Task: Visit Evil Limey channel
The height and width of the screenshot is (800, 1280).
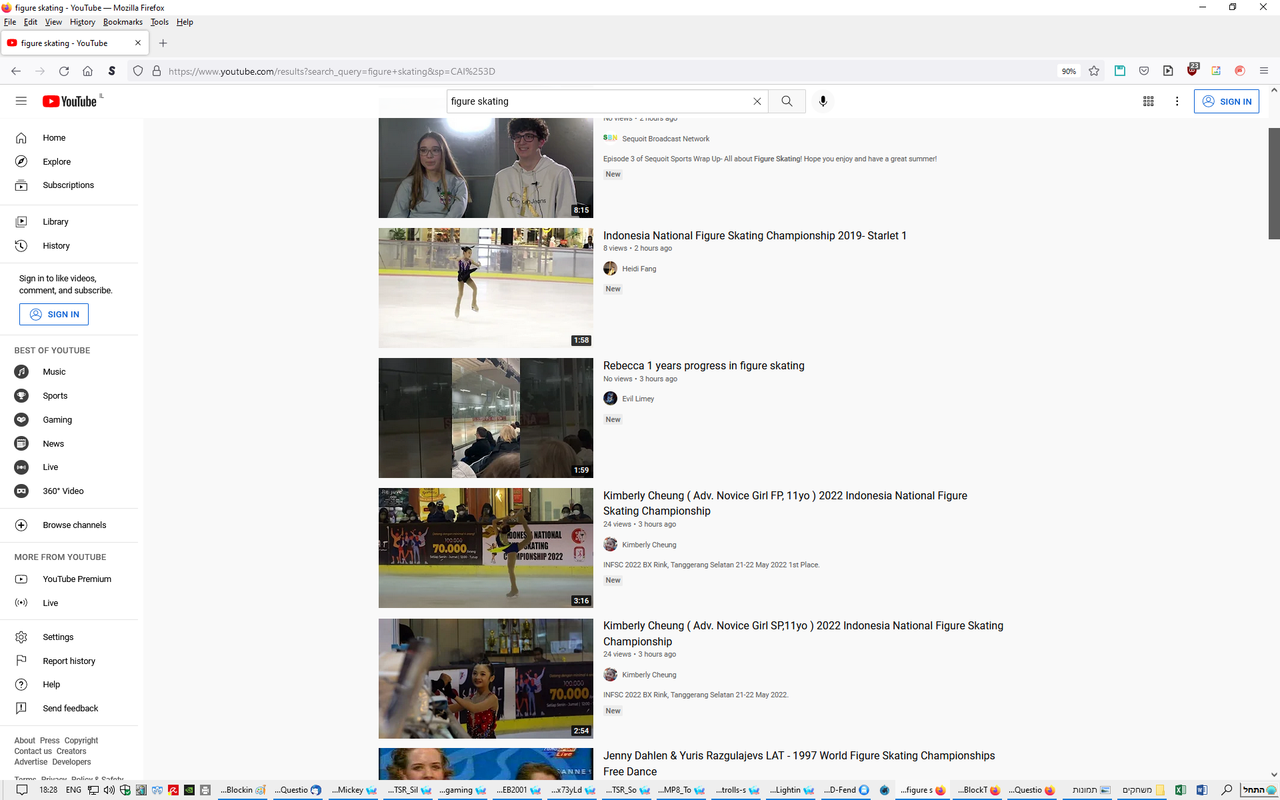Action: click(x=638, y=399)
